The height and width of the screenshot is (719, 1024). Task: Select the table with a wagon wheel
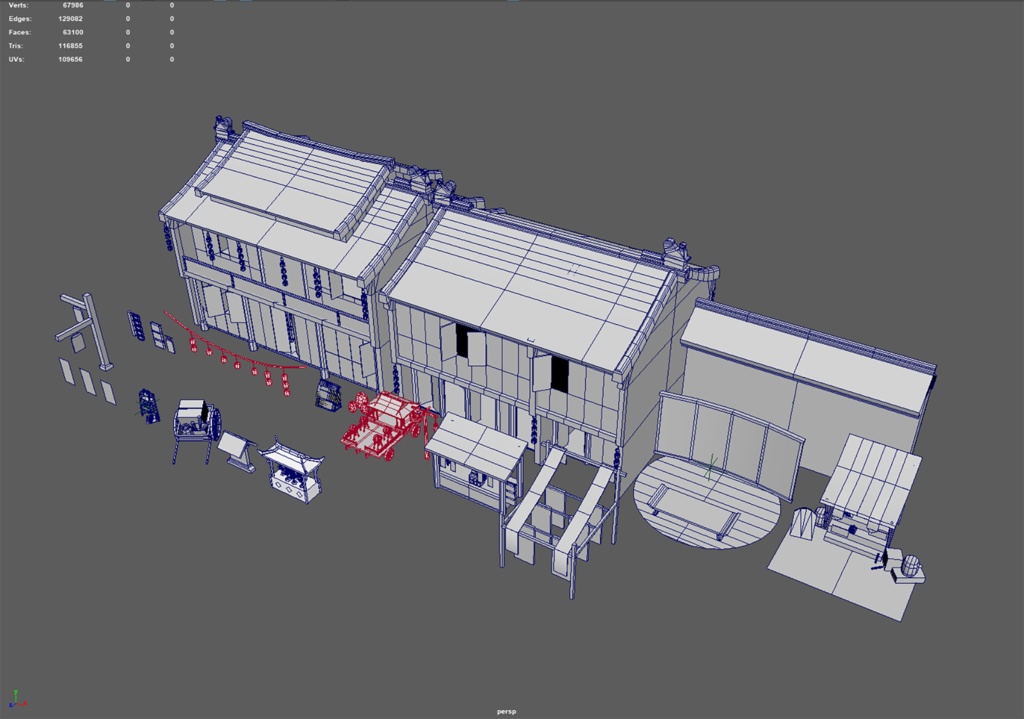pyautogui.click(x=196, y=430)
